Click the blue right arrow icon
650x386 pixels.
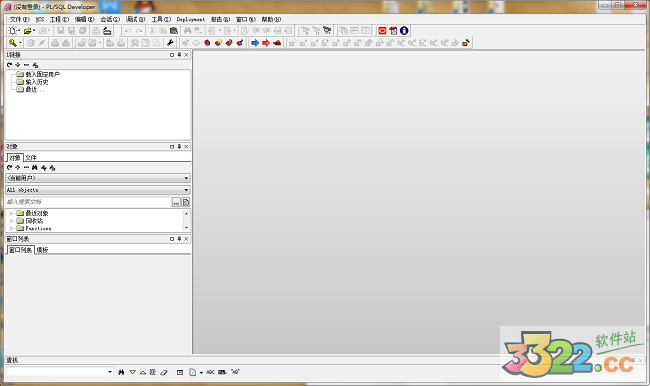click(x=255, y=43)
